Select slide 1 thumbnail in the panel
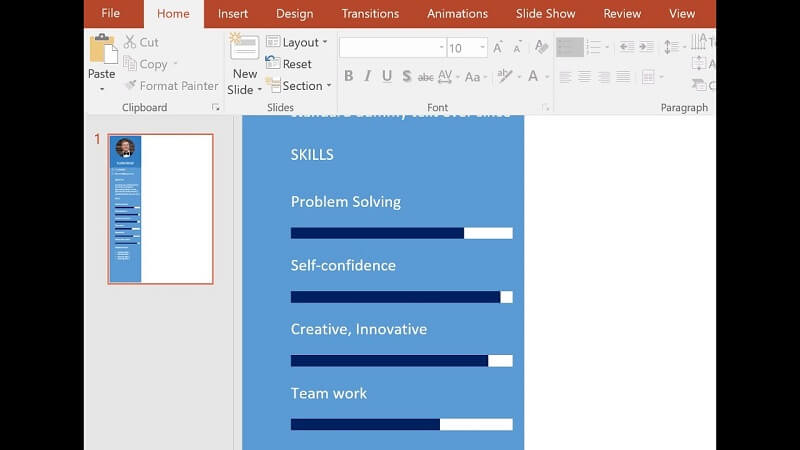The image size is (800, 450). tap(160, 209)
